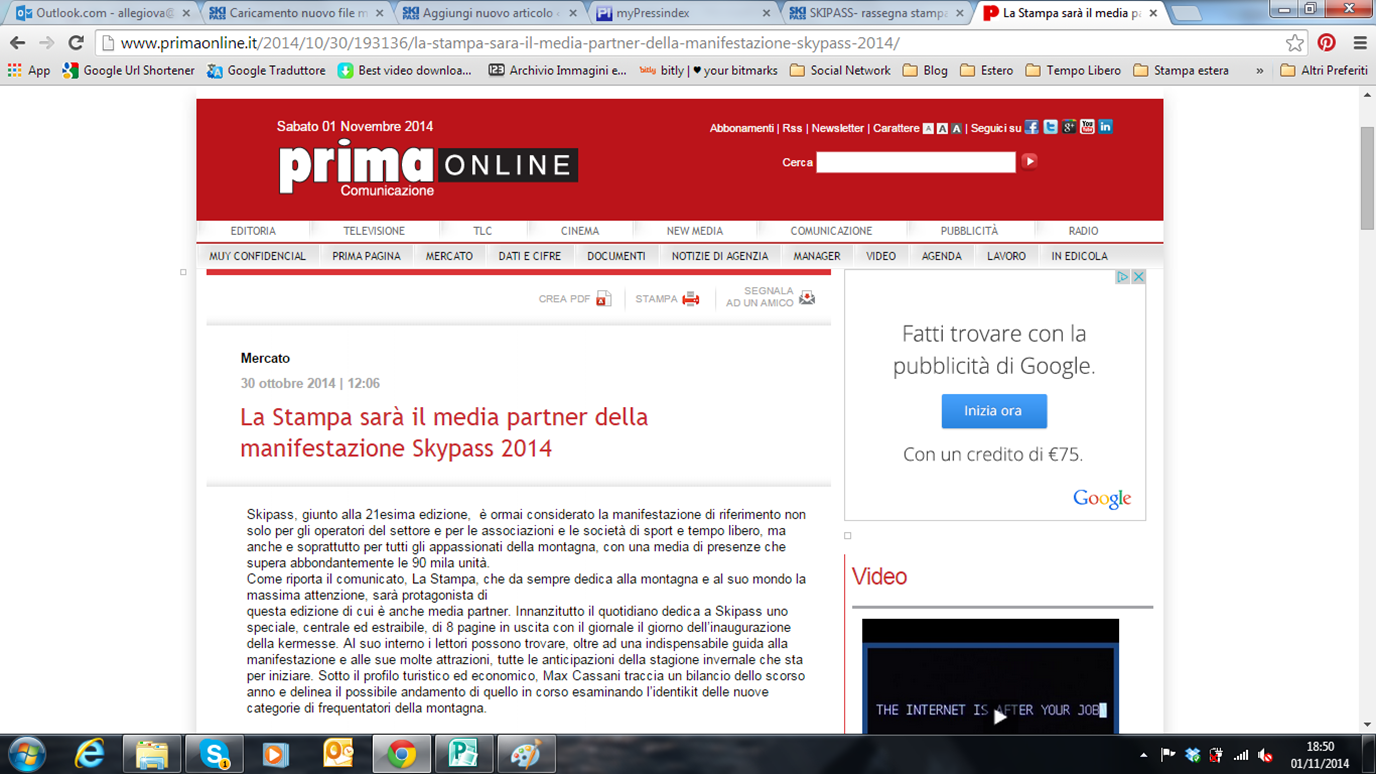This screenshot has height=774, width=1376.
Task: Switch to the Outlook.com tab
Action: pos(103,13)
